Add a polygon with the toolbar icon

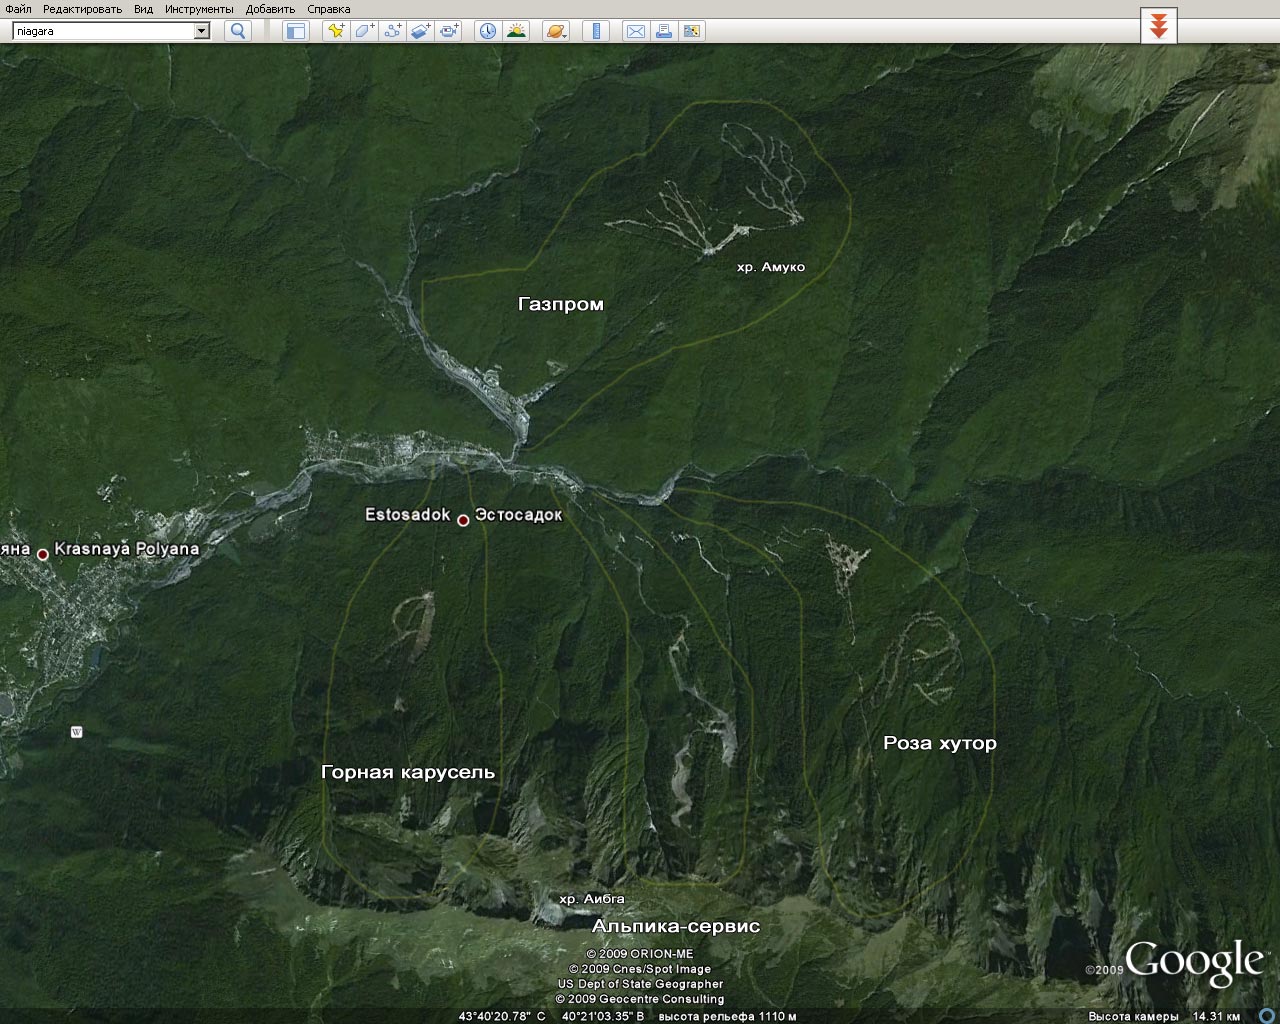click(x=364, y=31)
